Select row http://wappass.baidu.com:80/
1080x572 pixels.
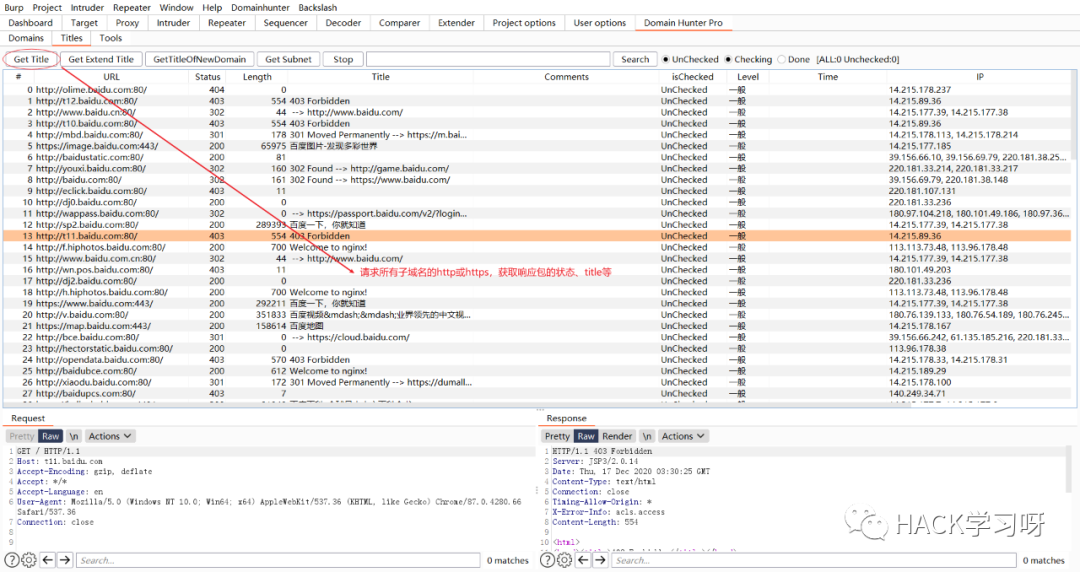pos(537,214)
